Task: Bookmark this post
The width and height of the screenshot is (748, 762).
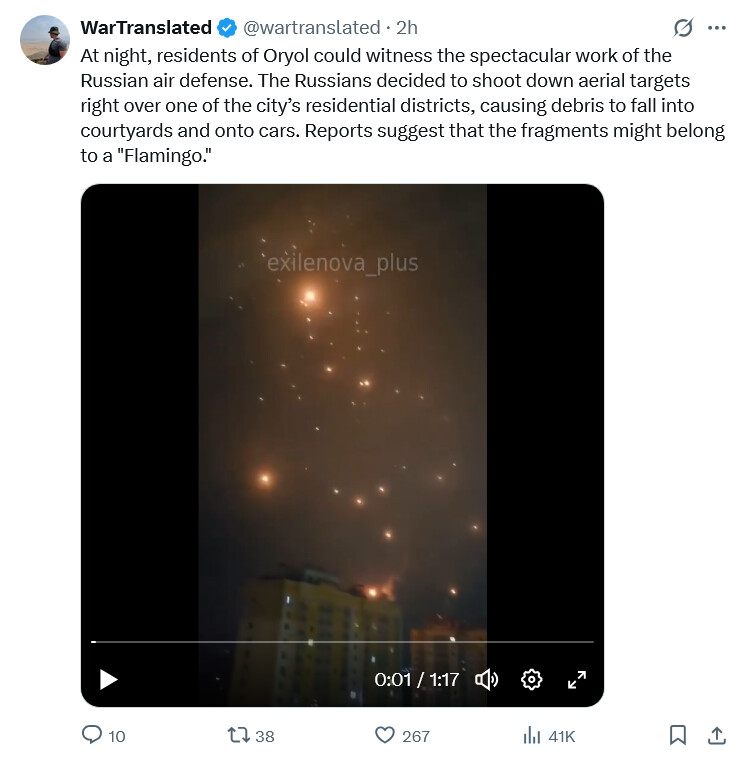Action: tap(678, 736)
